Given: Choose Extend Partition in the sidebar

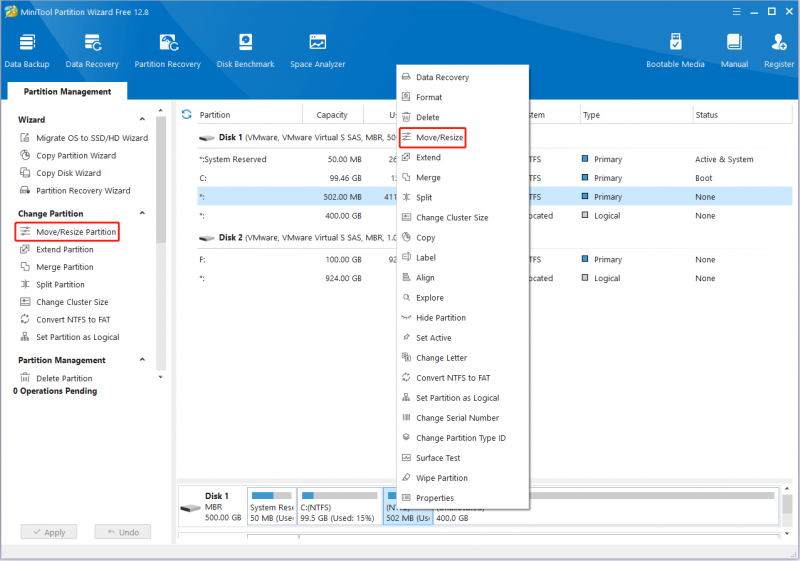Looking at the screenshot, I should [57, 249].
